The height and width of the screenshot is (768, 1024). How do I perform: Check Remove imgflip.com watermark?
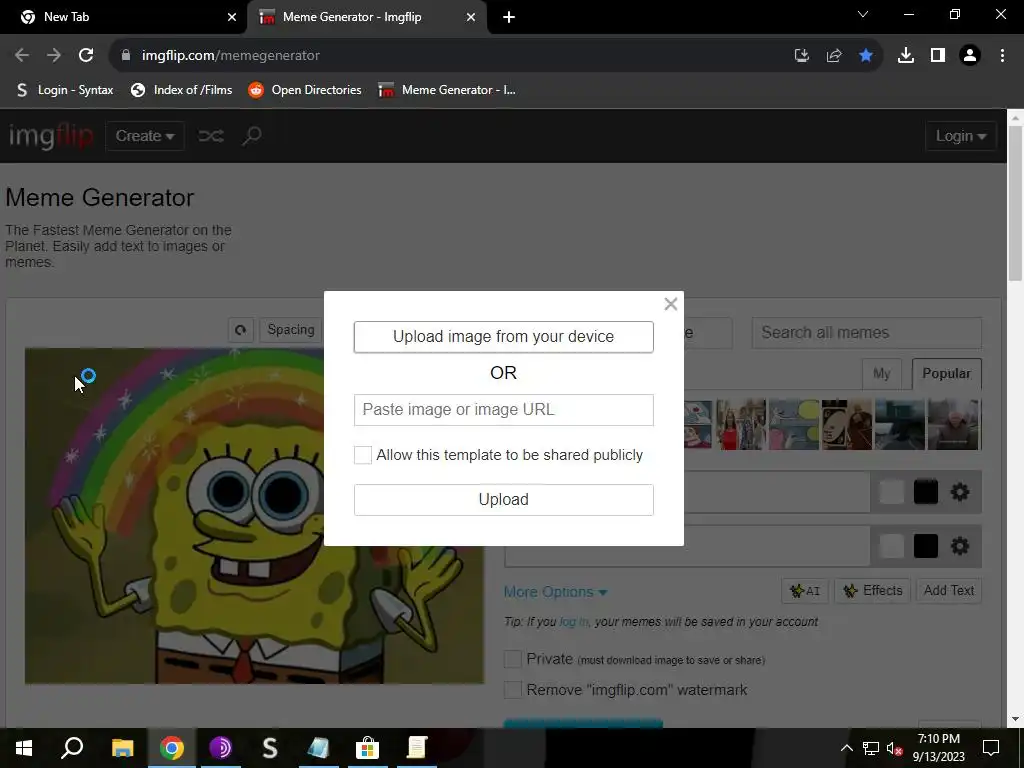point(513,690)
